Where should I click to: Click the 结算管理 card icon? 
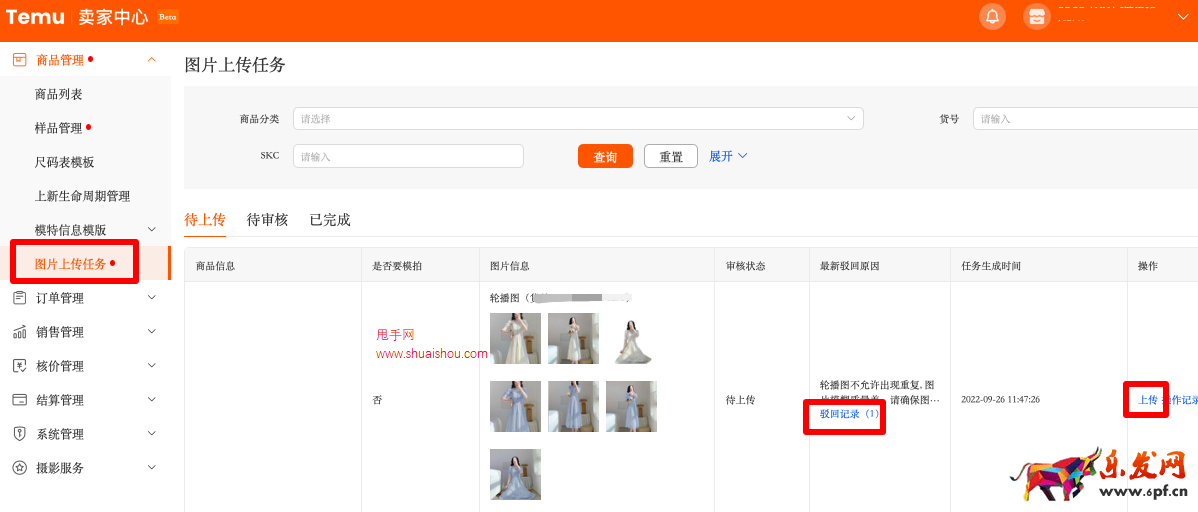tap(19, 400)
